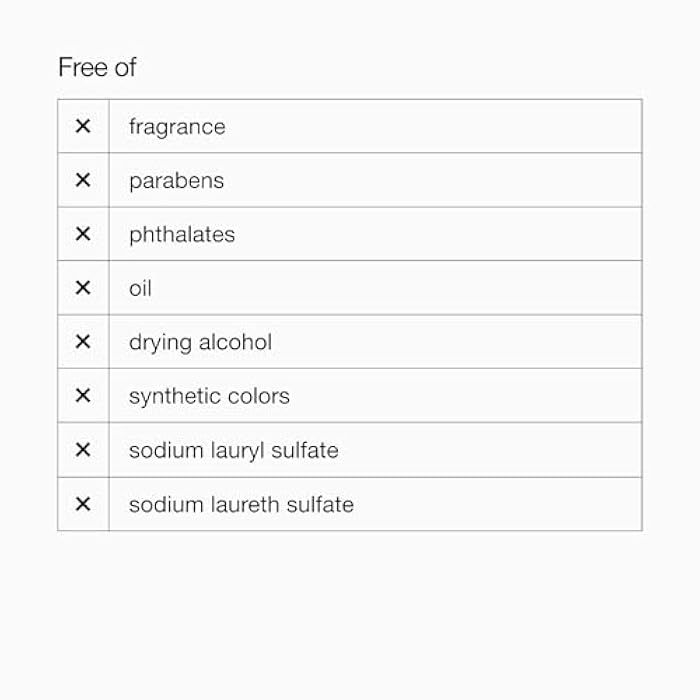Click the 'Free of' heading
The height and width of the screenshot is (700, 700).
(97, 68)
